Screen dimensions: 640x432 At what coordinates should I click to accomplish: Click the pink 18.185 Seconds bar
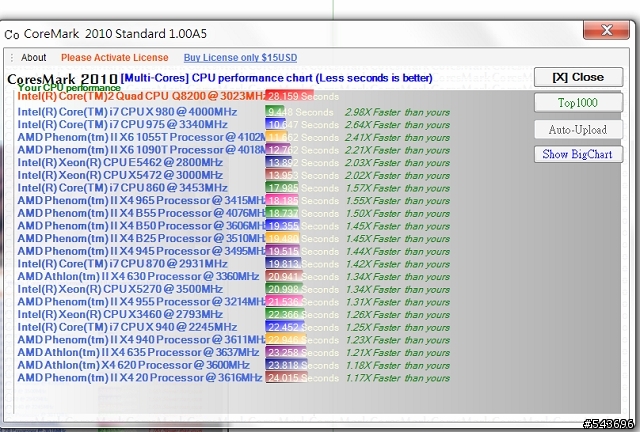coord(282,200)
